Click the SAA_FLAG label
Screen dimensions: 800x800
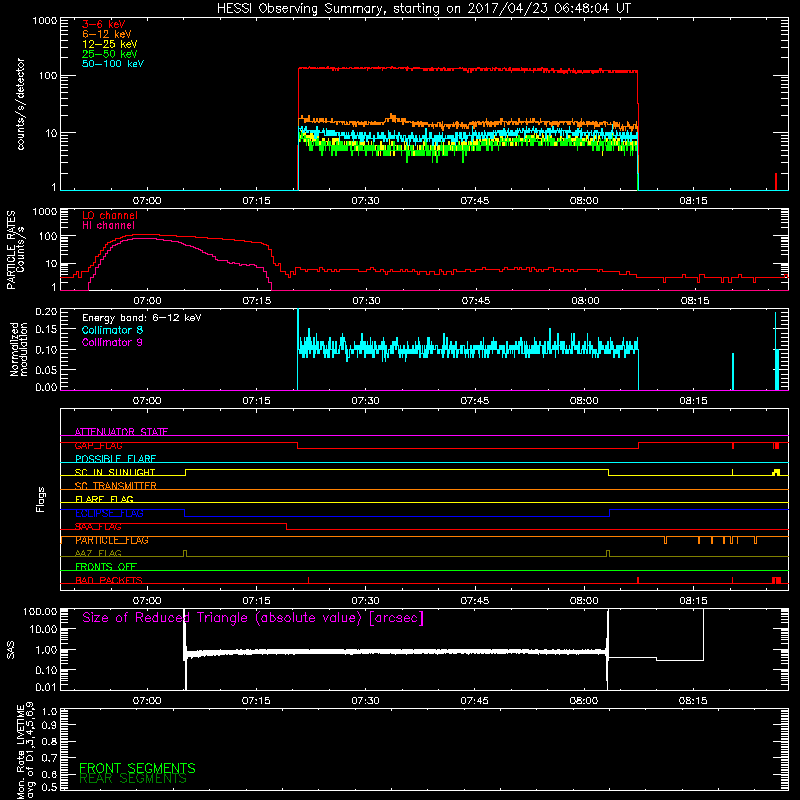(x=98, y=527)
